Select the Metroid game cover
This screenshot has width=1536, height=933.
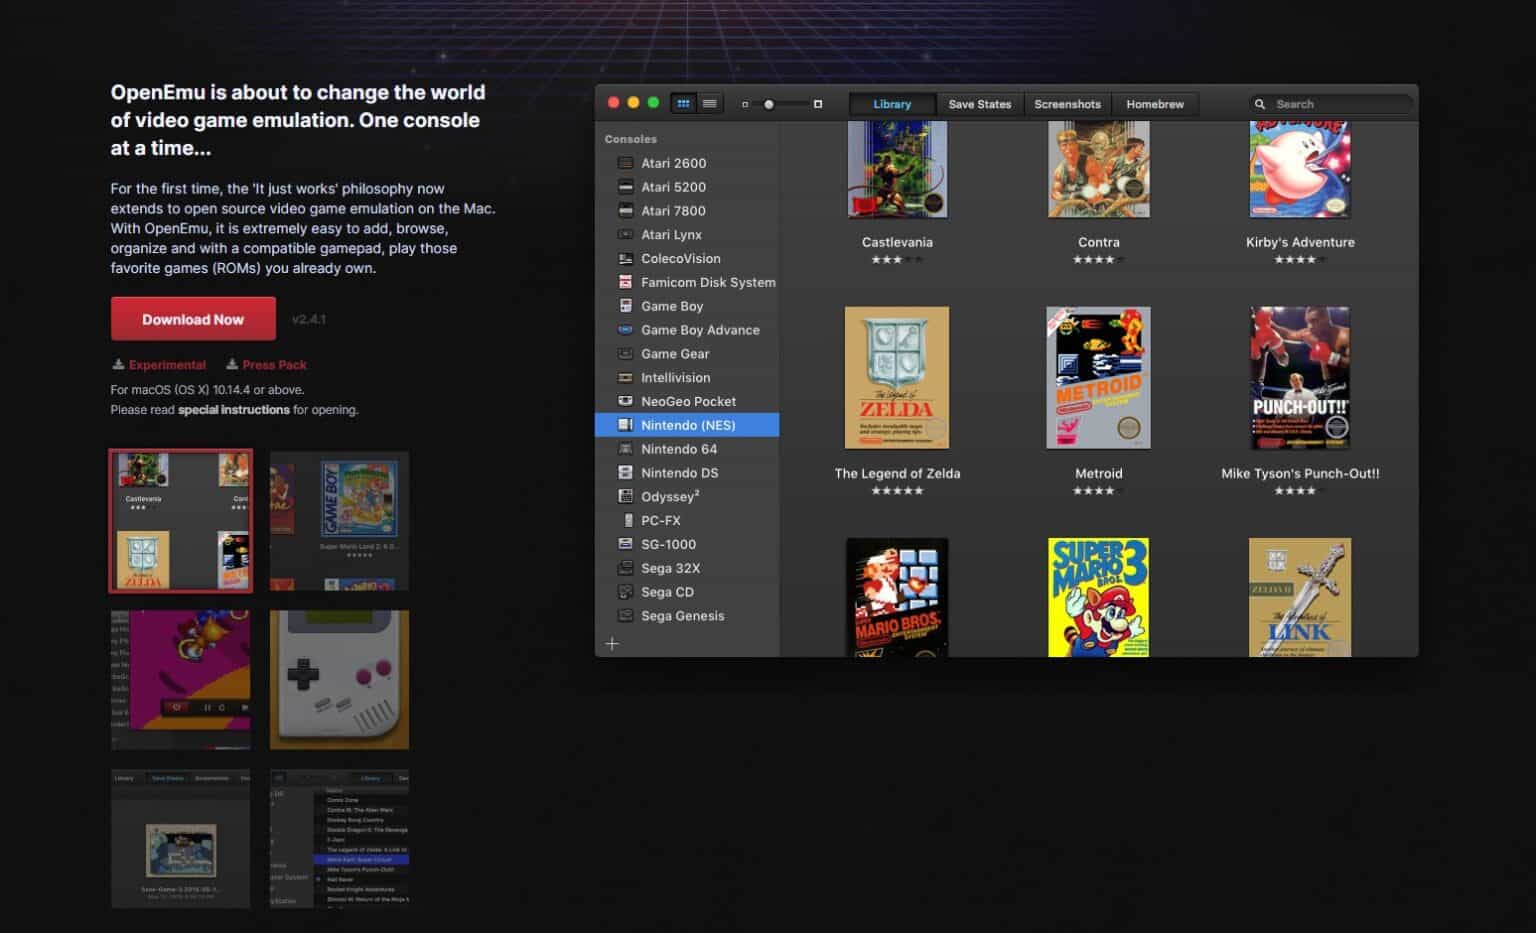coord(1098,378)
